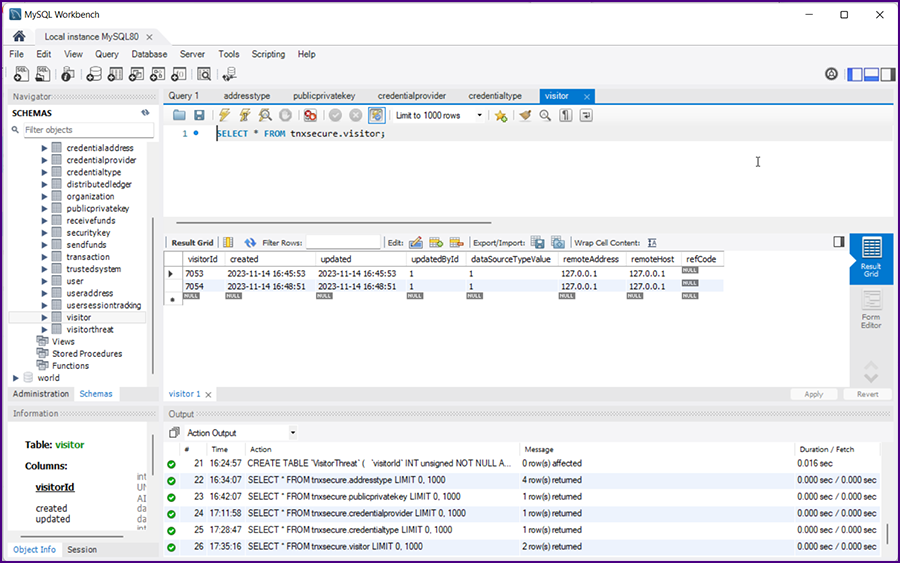The width and height of the screenshot is (900, 563).
Task: Refresh the SCHEMAS list
Action: [x=145, y=113]
